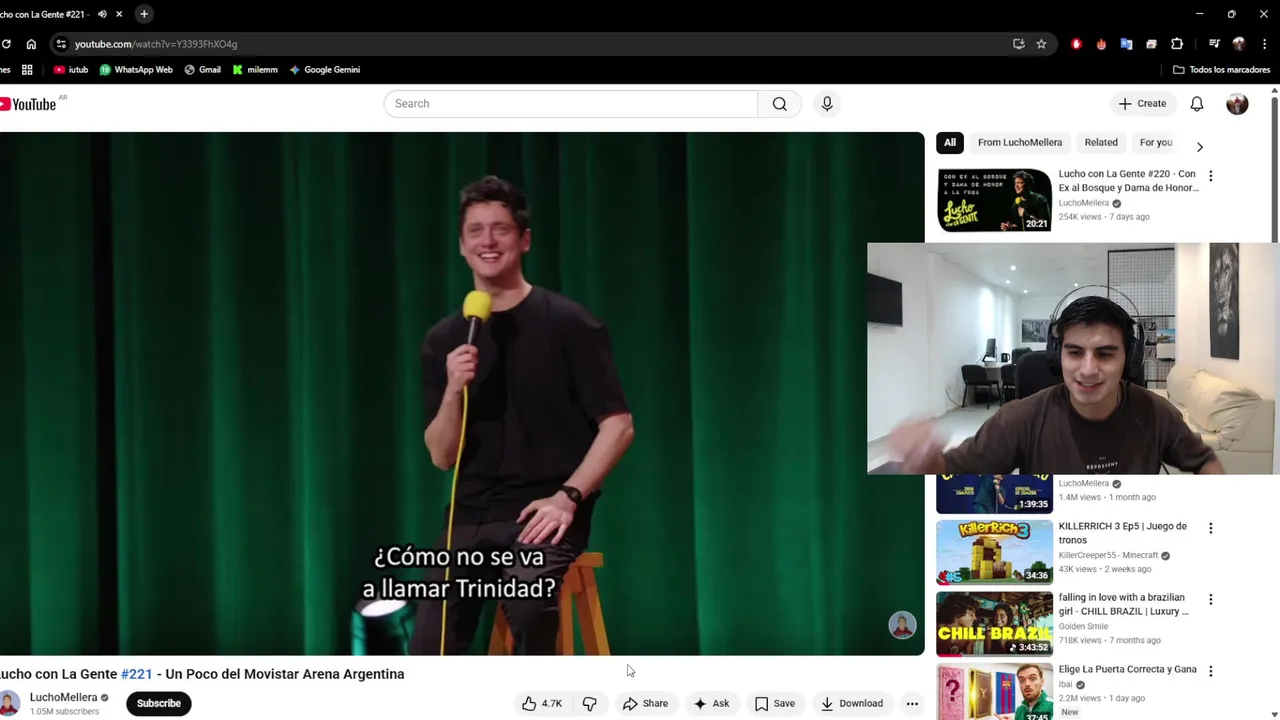The width and height of the screenshot is (1280, 720).
Task: Click the install app icon in address bar
Action: 1018,44
